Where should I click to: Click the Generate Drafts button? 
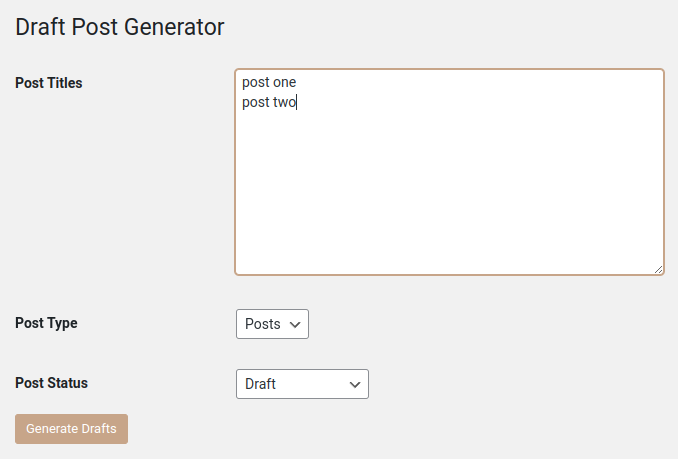coord(71,429)
